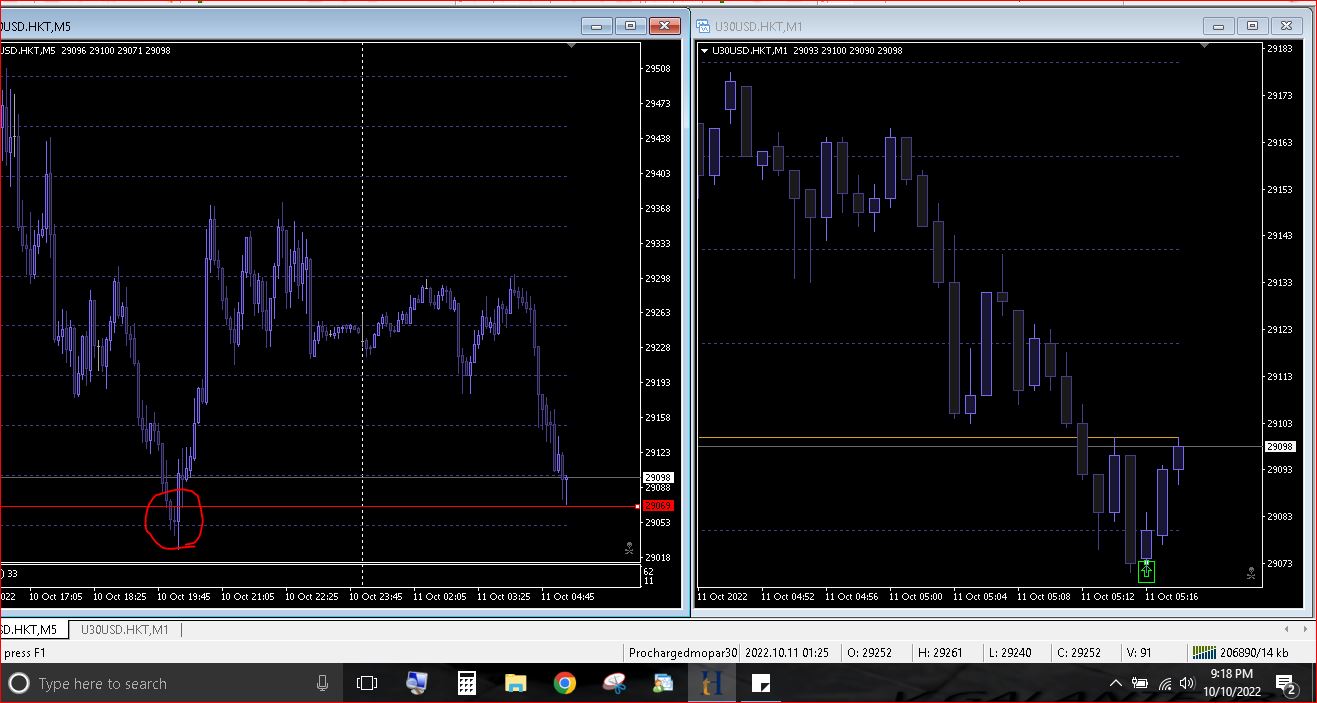
Task: Click the chart shift triangle on the M1 chart
Action: [x=1205, y=46]
